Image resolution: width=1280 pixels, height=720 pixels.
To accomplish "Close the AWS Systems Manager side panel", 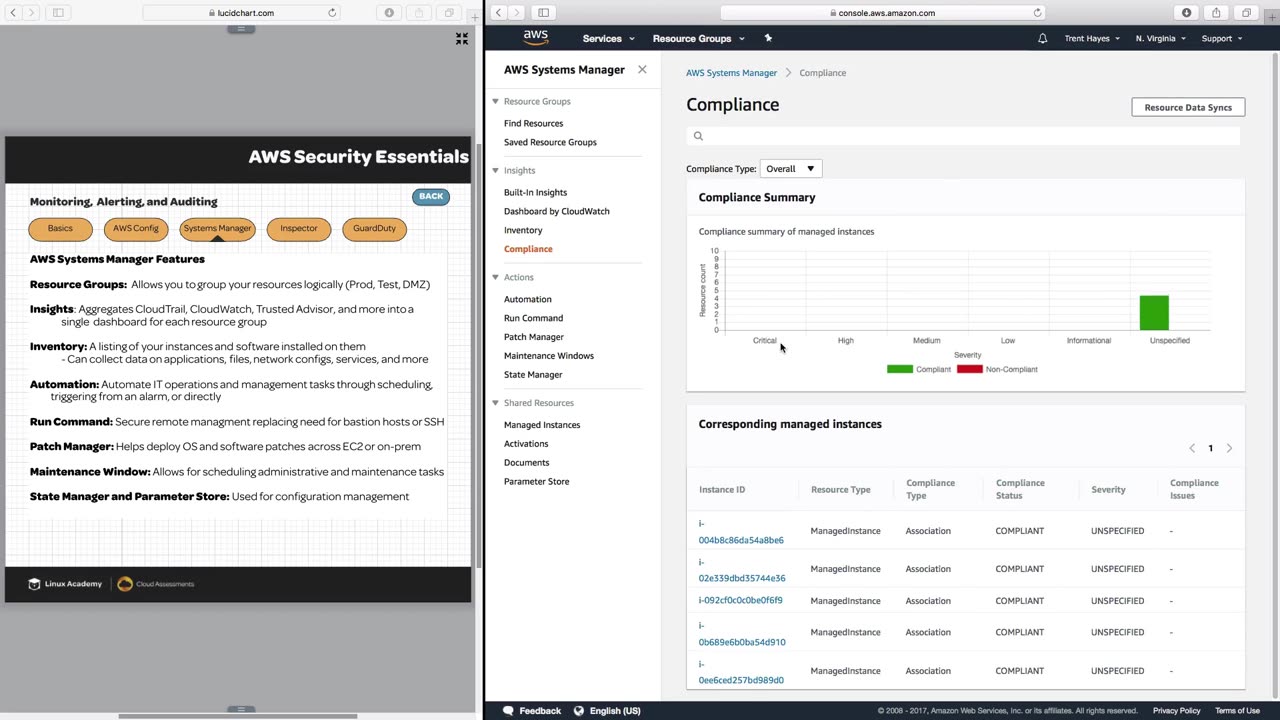I will 642,70.
